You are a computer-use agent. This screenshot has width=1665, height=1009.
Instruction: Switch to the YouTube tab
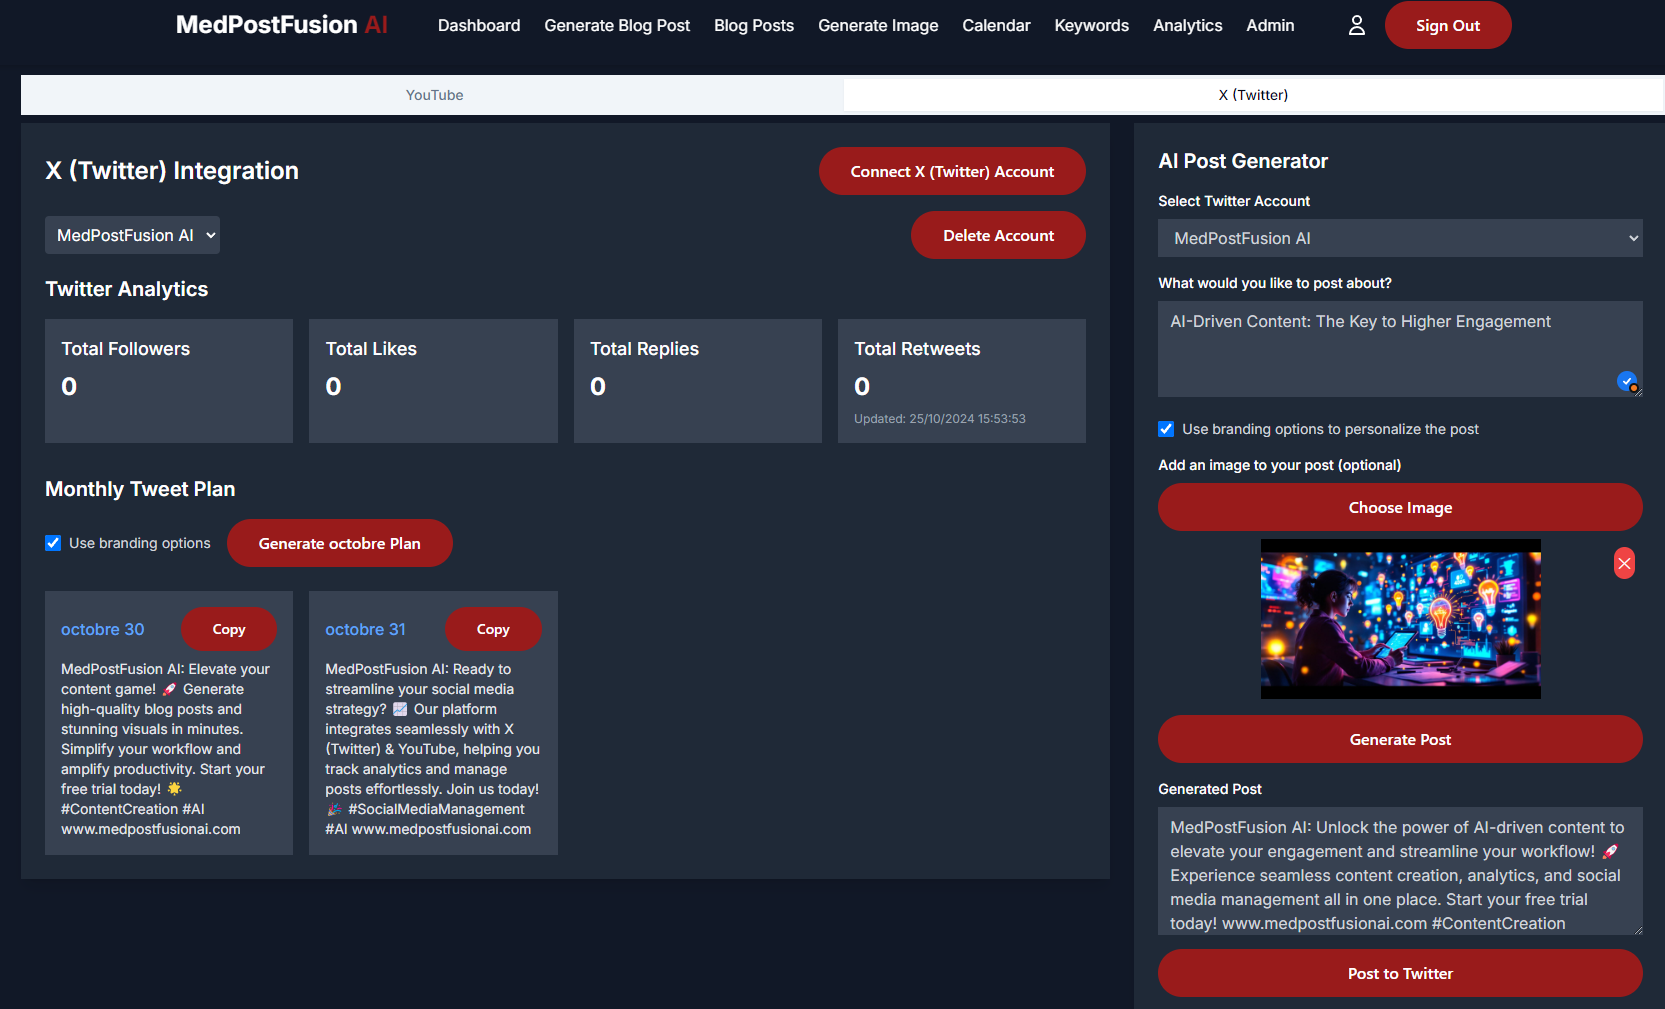pos(434,95)
